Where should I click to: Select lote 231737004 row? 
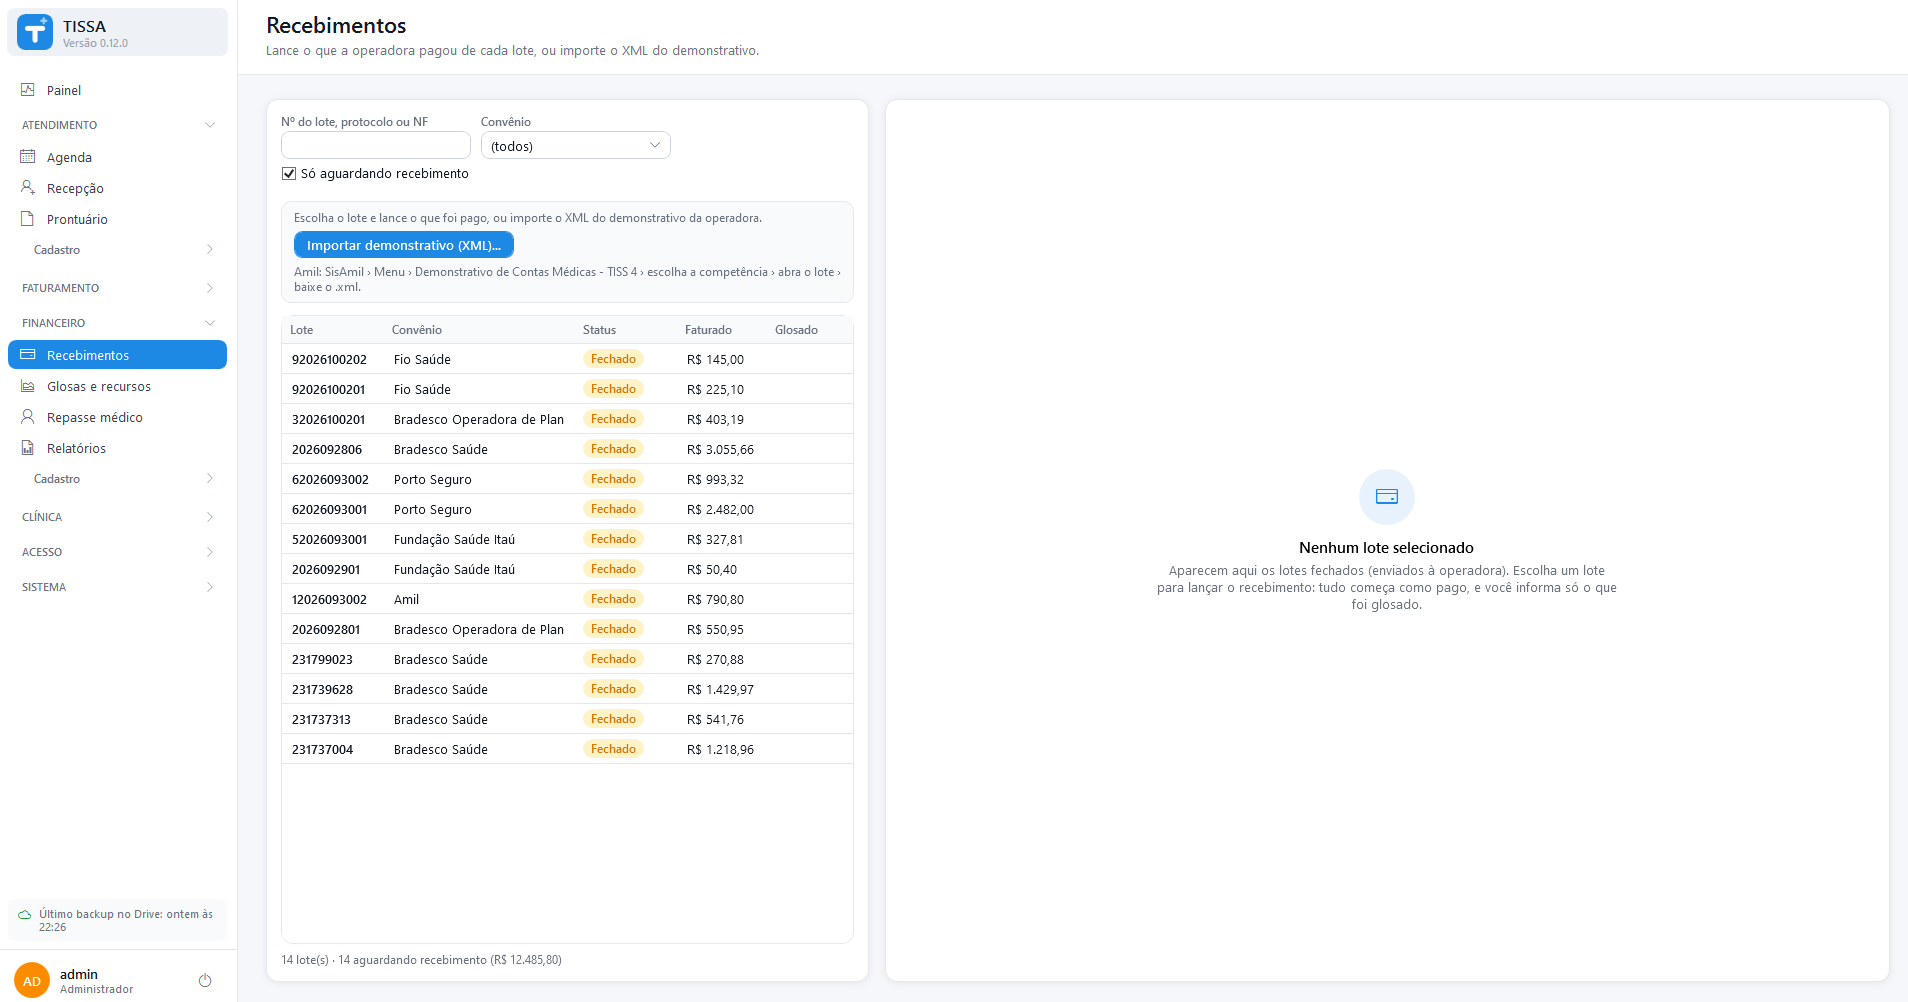click(567, 749)
